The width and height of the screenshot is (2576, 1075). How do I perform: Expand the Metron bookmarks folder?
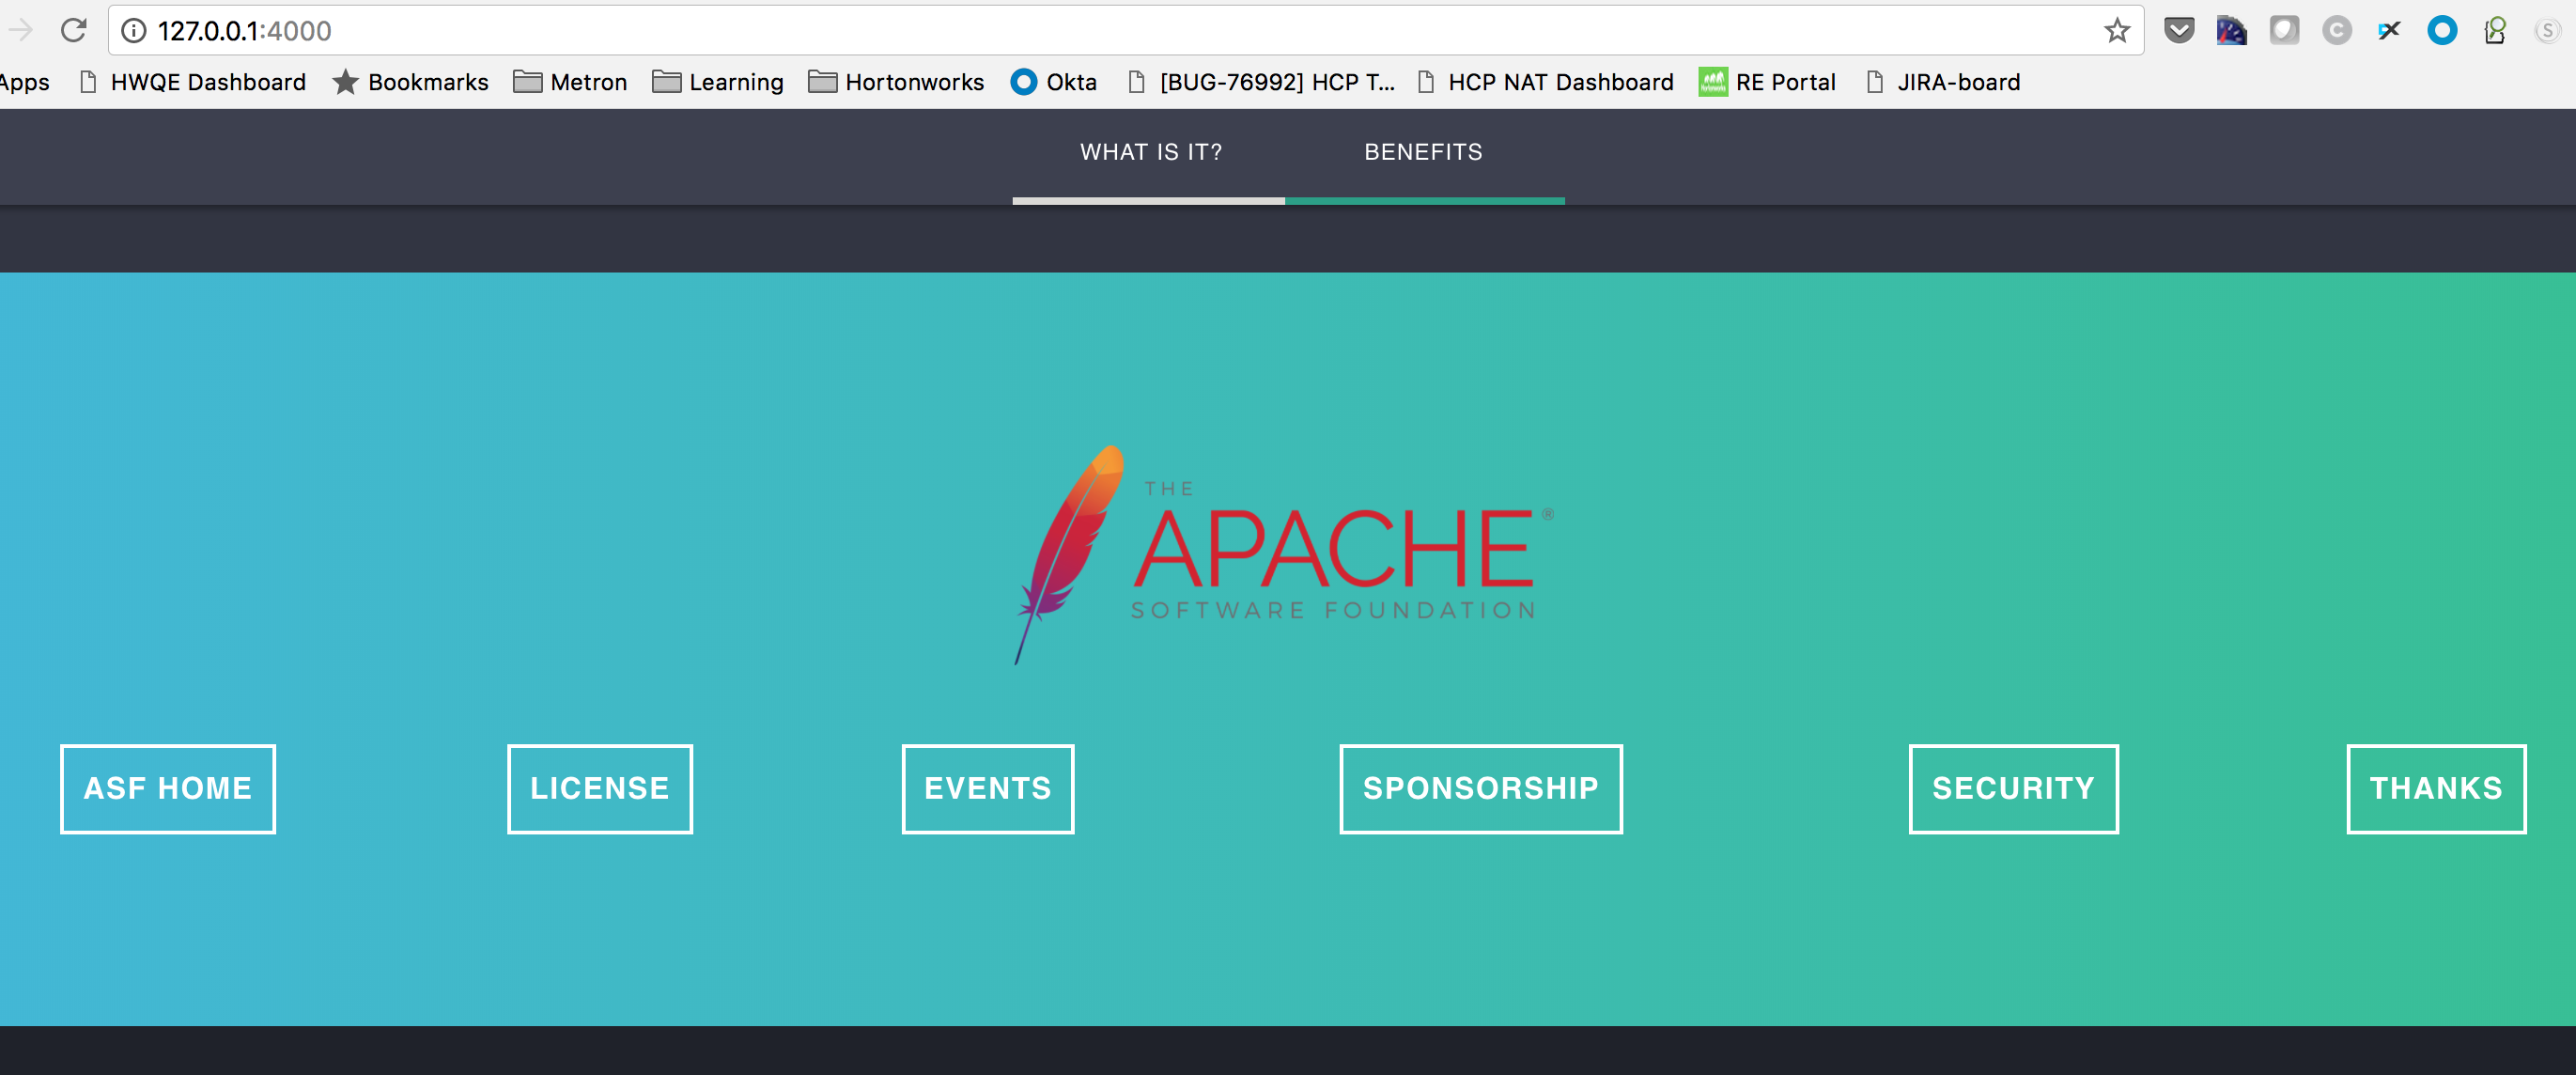(570, 82)
